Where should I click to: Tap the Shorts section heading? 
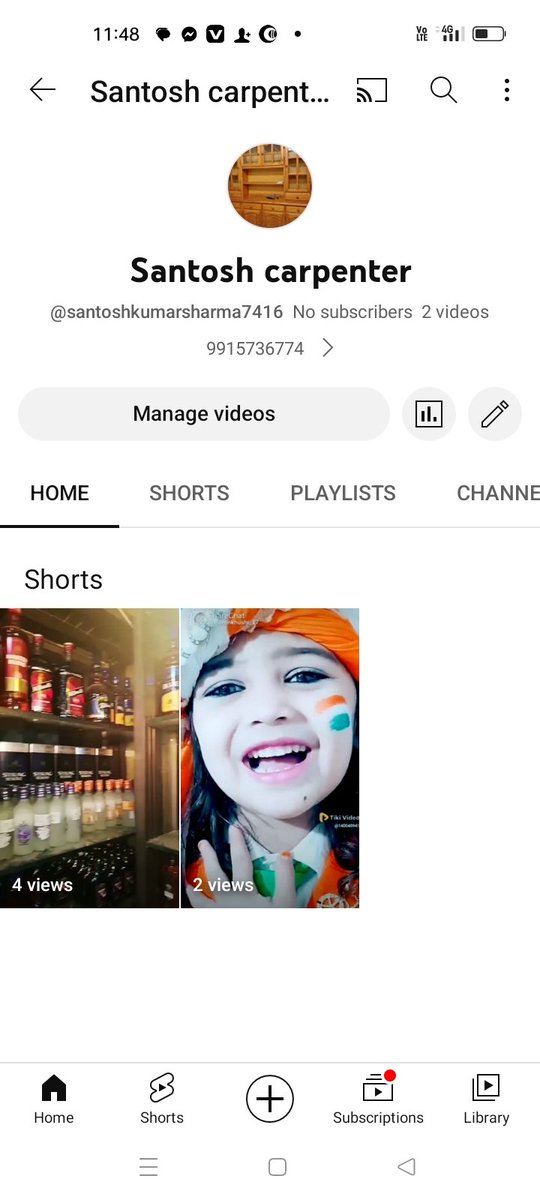[x=63, y=580]
